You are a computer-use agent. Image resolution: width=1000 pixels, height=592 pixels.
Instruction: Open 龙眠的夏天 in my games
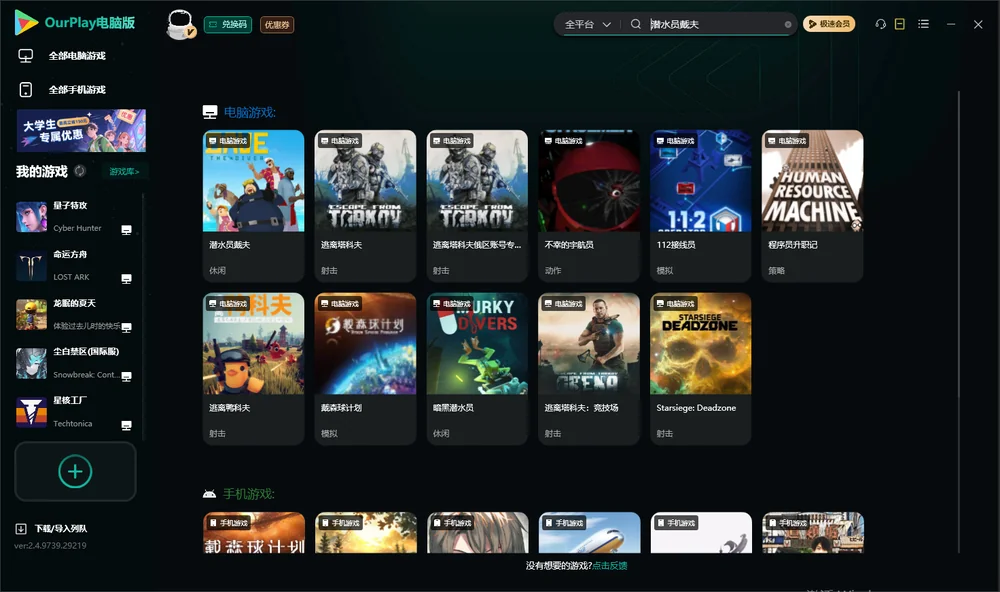(x=75, y=314)
